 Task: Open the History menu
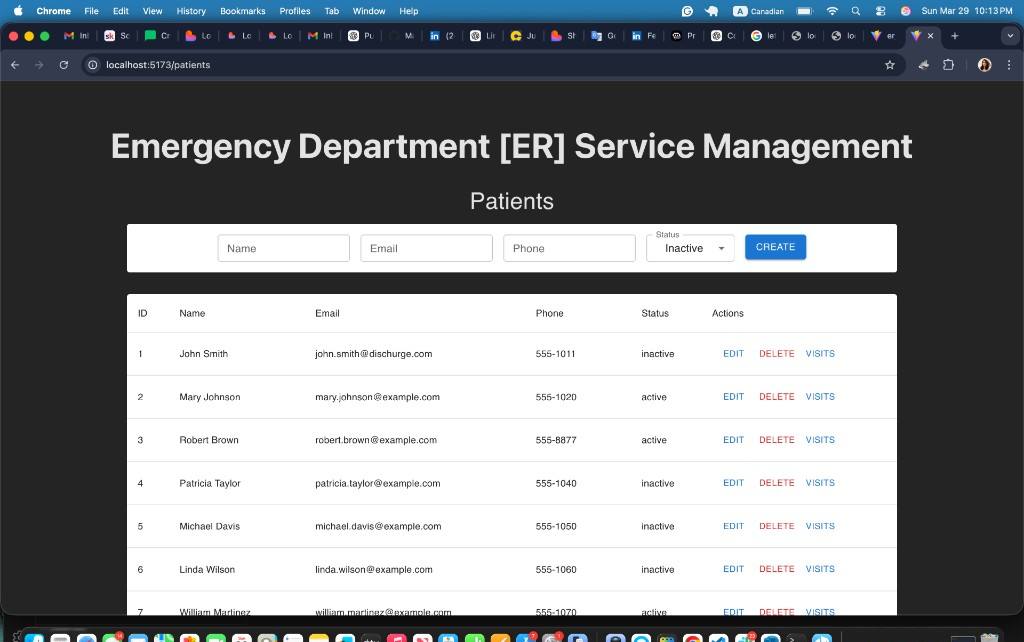pos(191,11)
